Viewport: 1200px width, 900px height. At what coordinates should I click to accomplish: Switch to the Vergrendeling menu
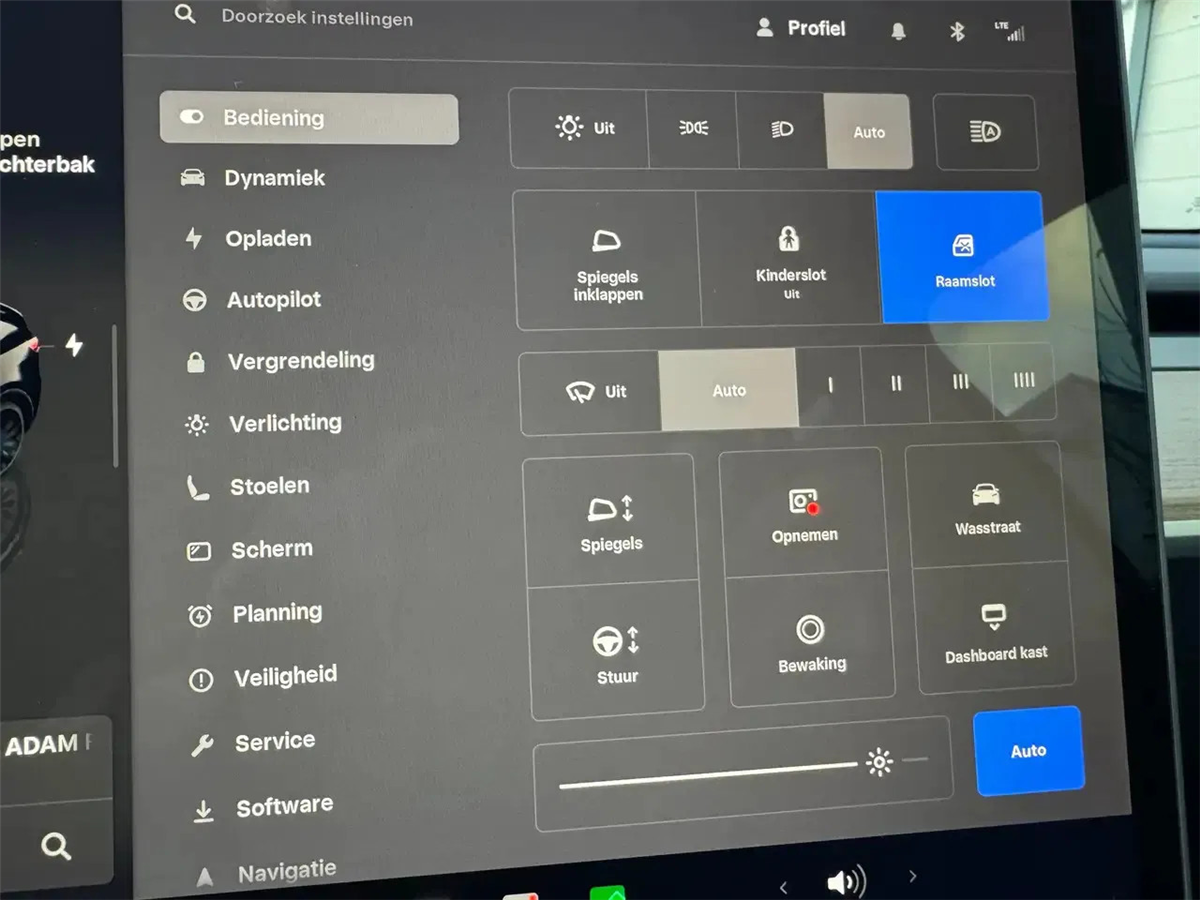pos(300,361)
